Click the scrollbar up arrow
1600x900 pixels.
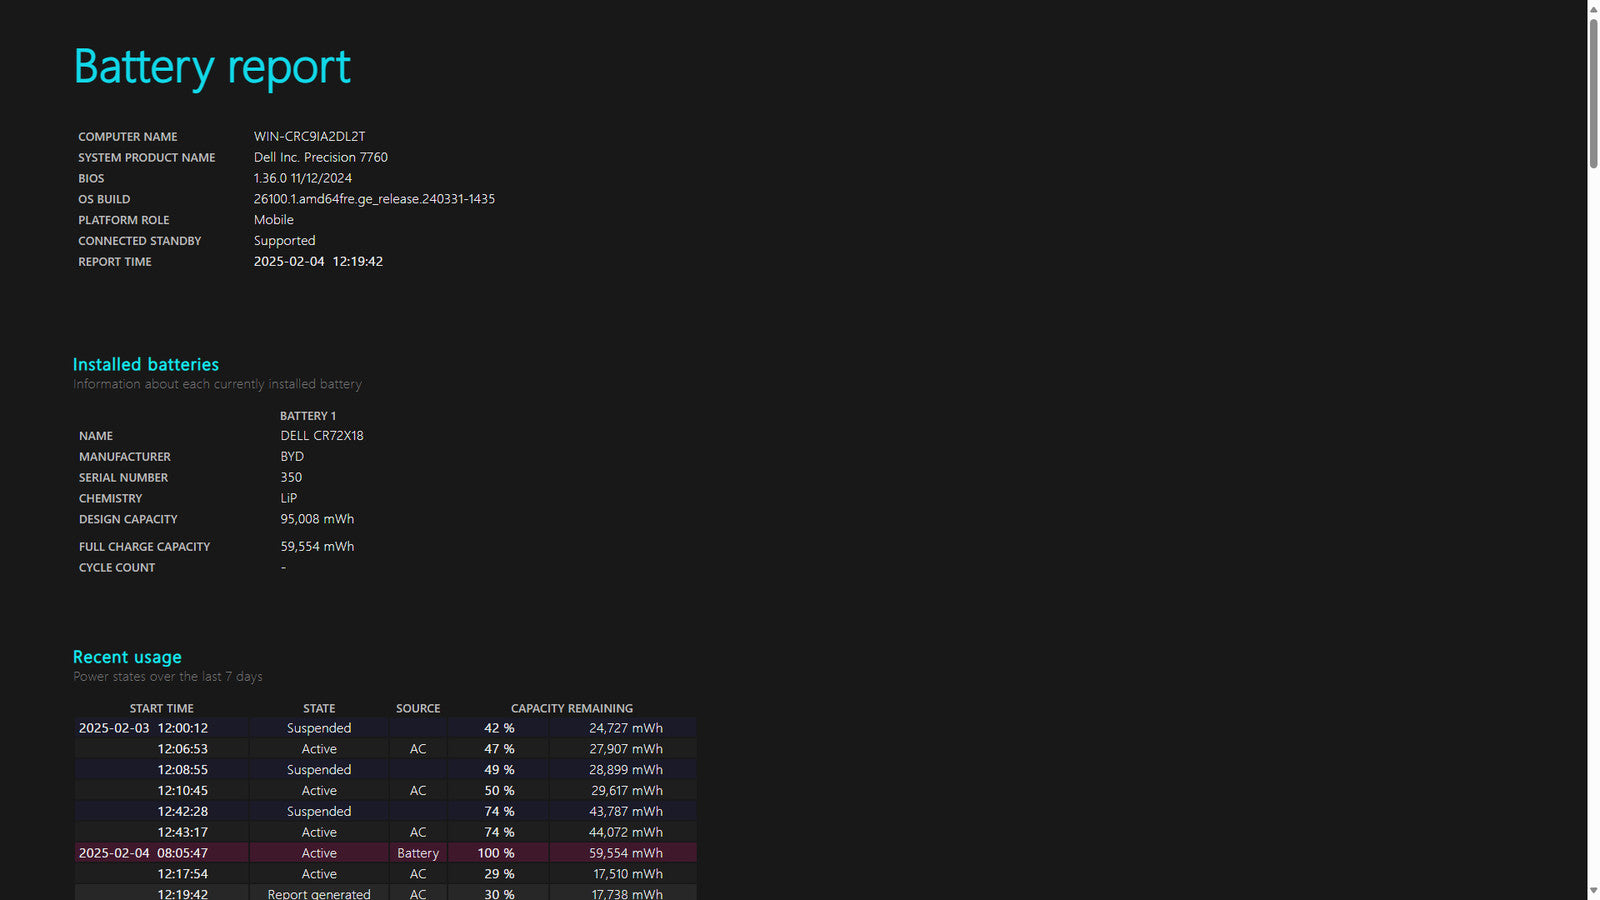1593,8
